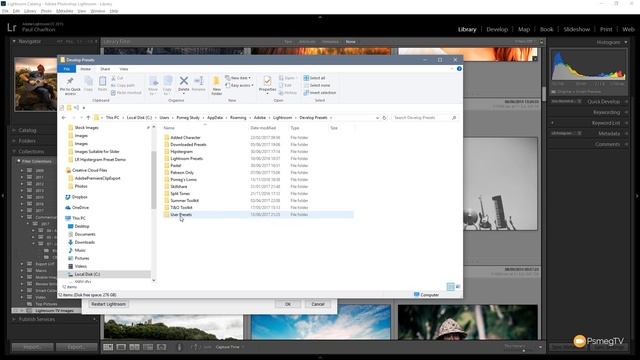
Task: Click the Lightroom Export button
Action: point(76,347)
